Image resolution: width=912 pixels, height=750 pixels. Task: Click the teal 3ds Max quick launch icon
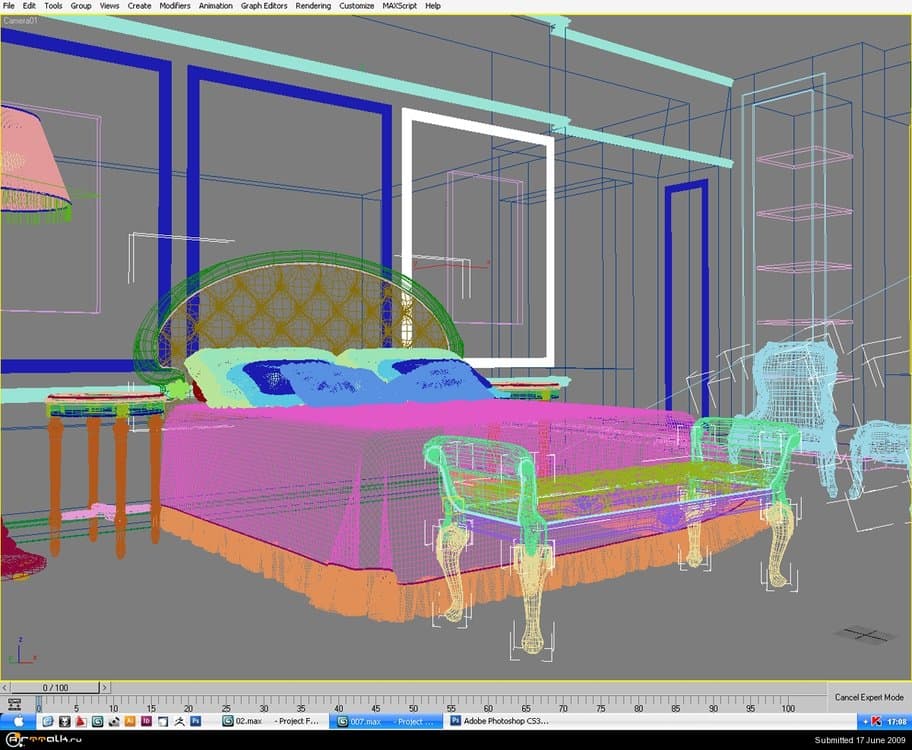(x=97, y=720)
